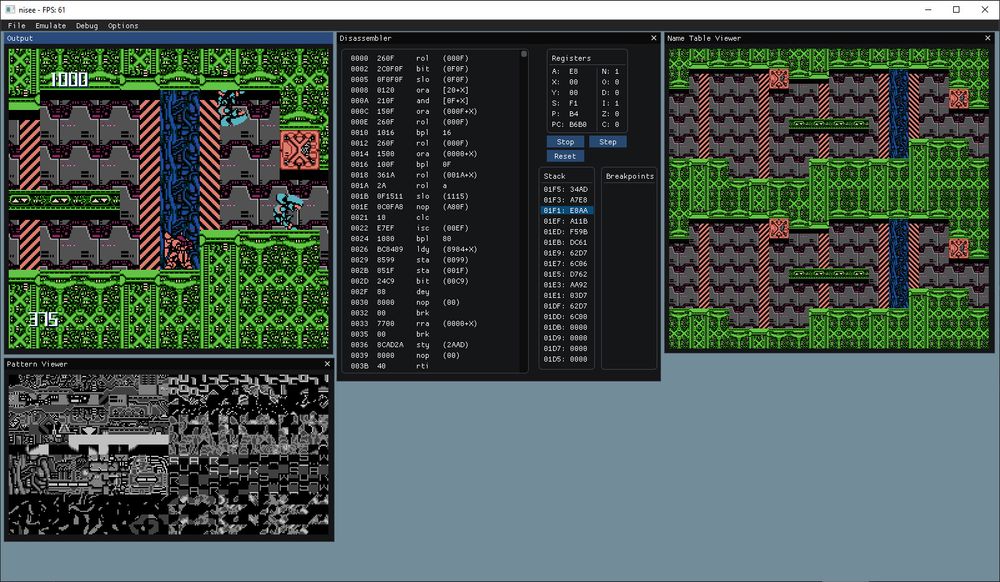1000x582 pixels.
Task: Close the Name Table Viewer window
Action: (x=988, y=38)
